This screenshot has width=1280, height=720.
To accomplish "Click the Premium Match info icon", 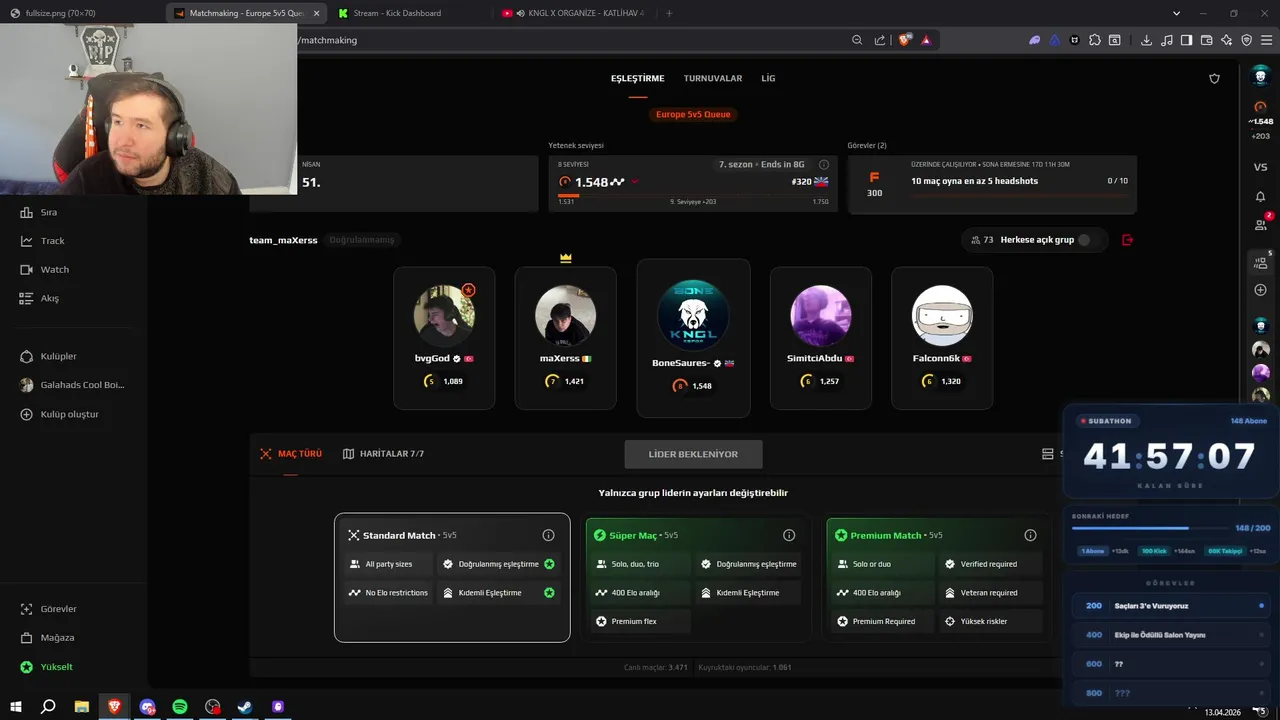I will (1030, 535).
